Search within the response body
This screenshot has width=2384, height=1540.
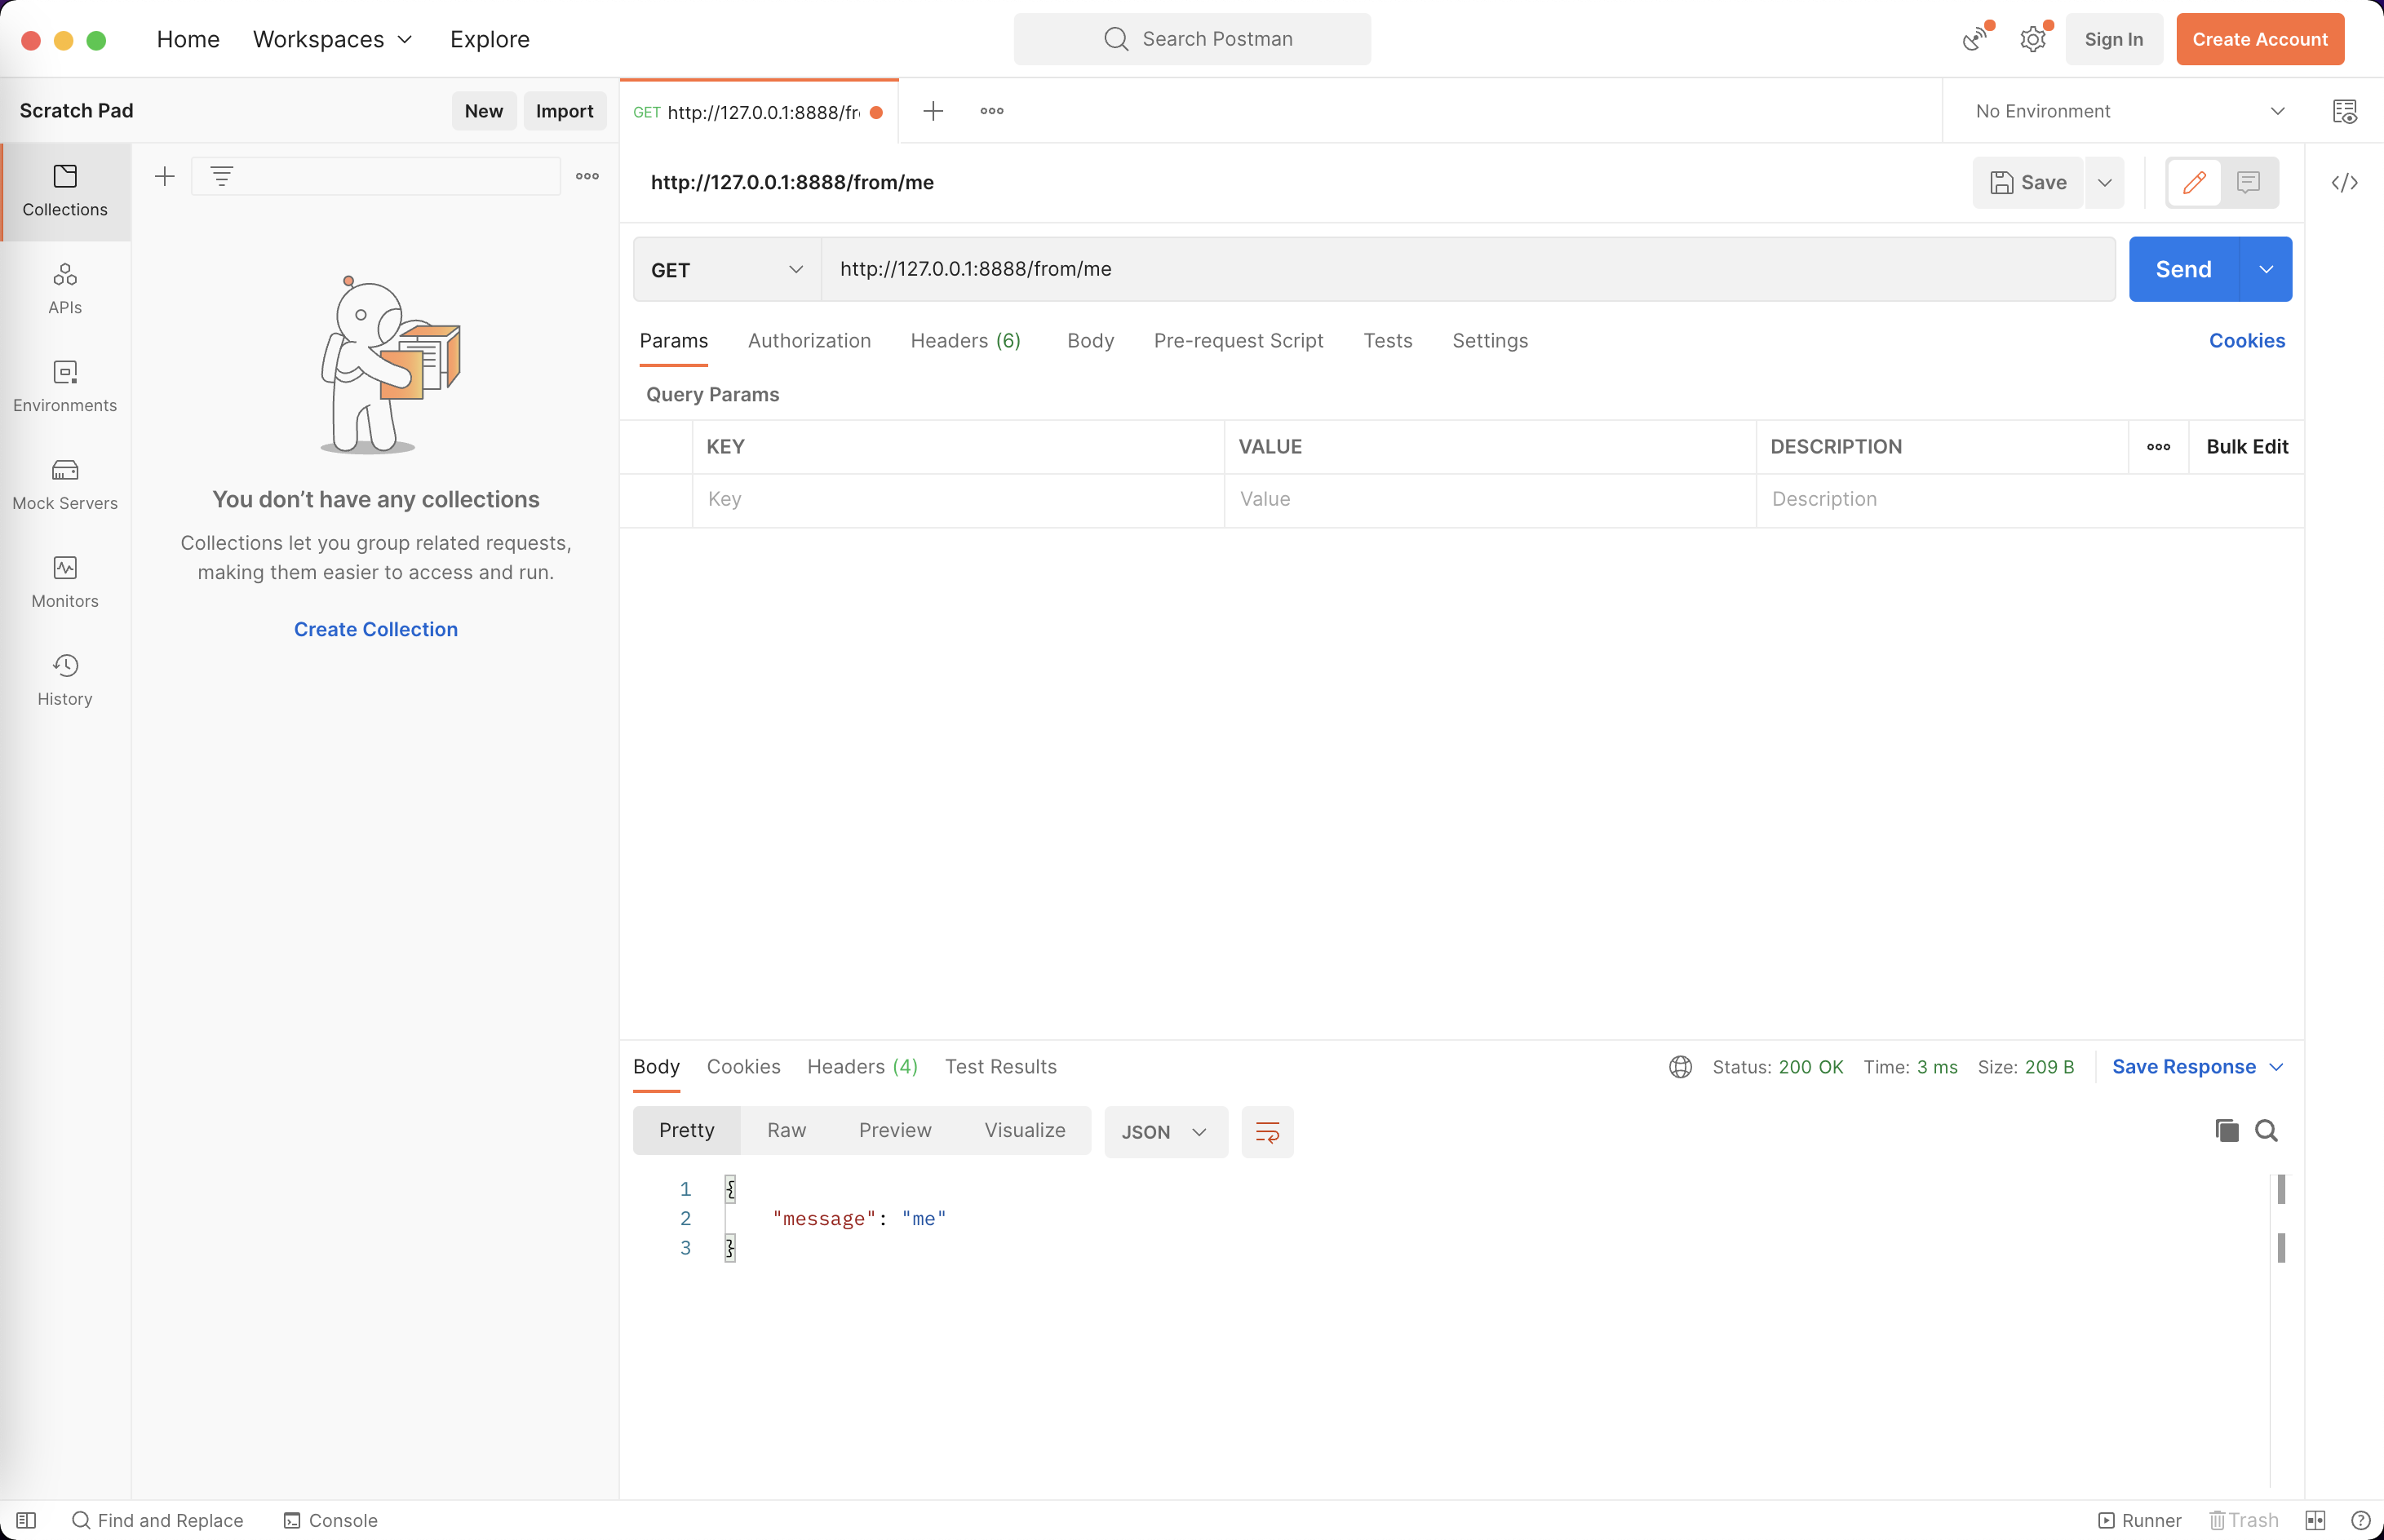point(2267,1130)
